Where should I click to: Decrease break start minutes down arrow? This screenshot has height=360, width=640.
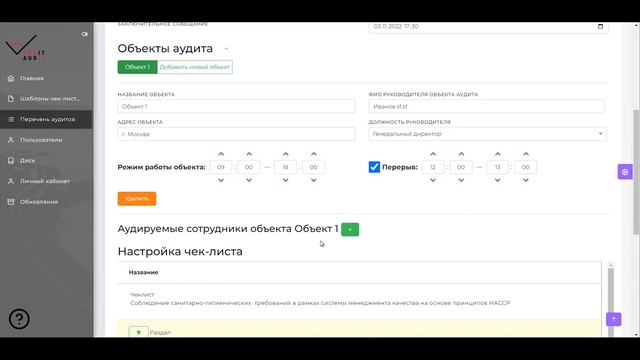[x=461, y=180]
